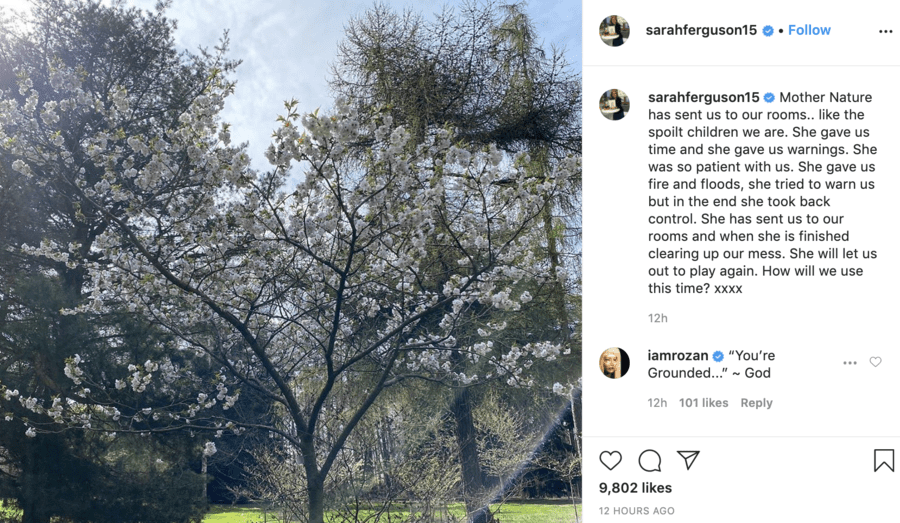This screenshot has width=900, height=523.
Task: Open the header username sarahferguson15
Action: [701, 30]
